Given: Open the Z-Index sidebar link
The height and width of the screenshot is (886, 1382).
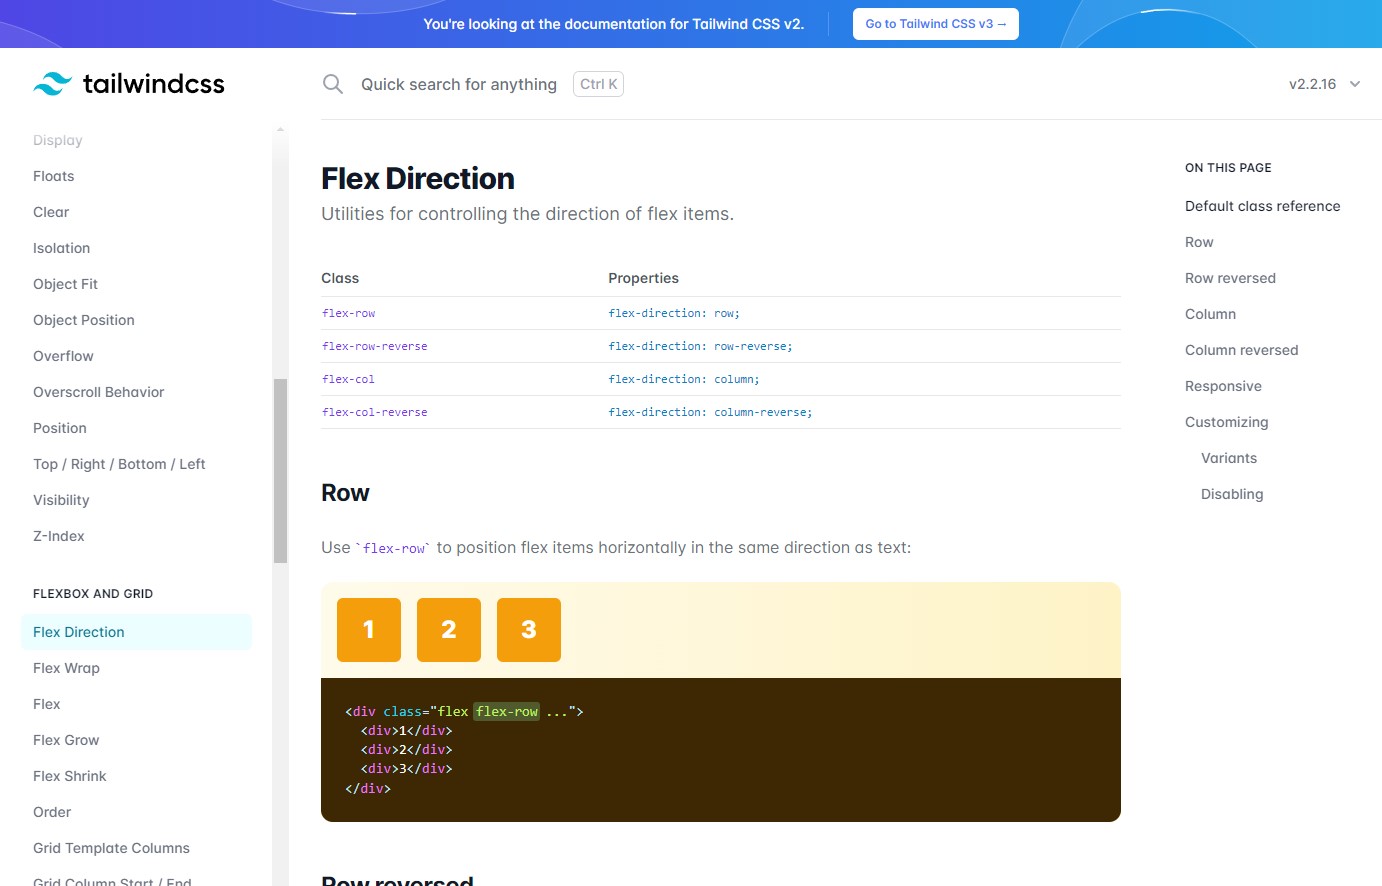Looking at the screenshot, I should coord(59,536).
